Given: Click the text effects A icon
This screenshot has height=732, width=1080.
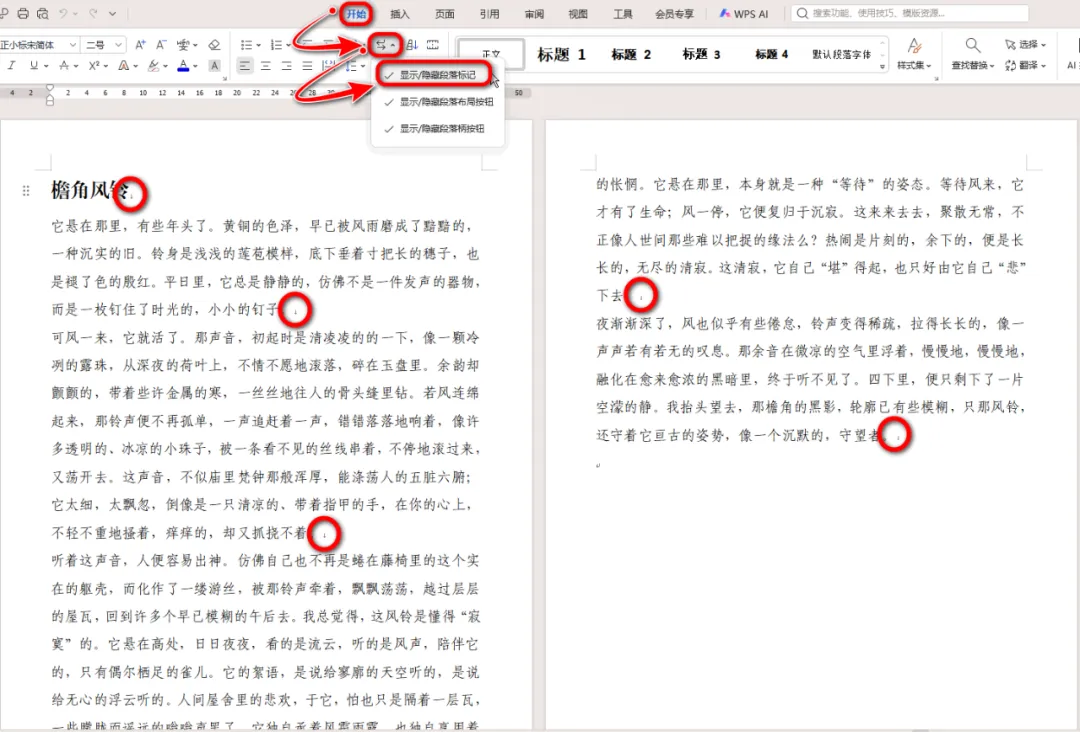Looking at the screenshot, I should click(x=123, y=65).
